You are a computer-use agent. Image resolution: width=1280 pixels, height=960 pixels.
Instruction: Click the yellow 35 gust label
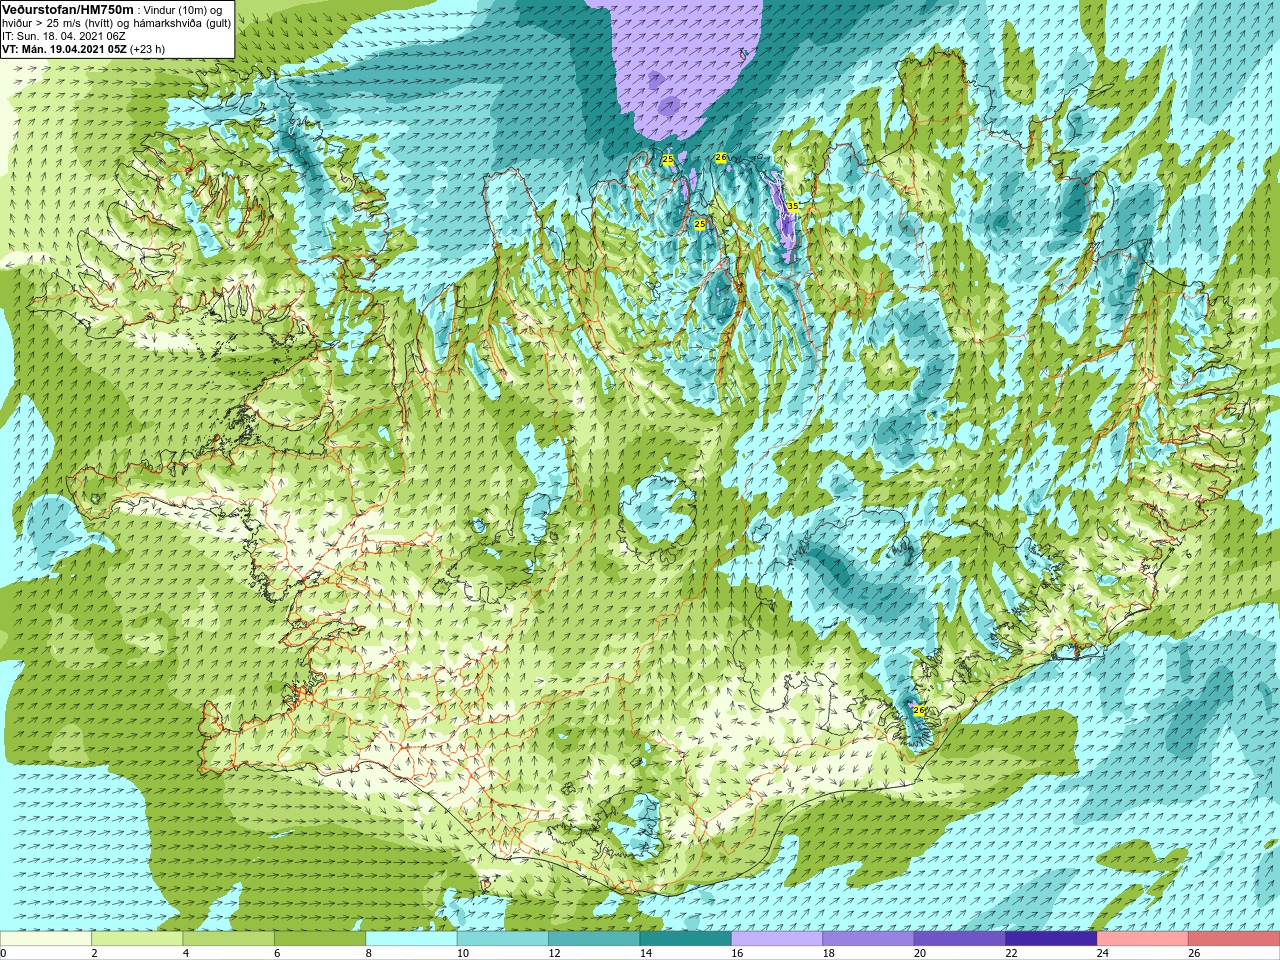point(792,206)
